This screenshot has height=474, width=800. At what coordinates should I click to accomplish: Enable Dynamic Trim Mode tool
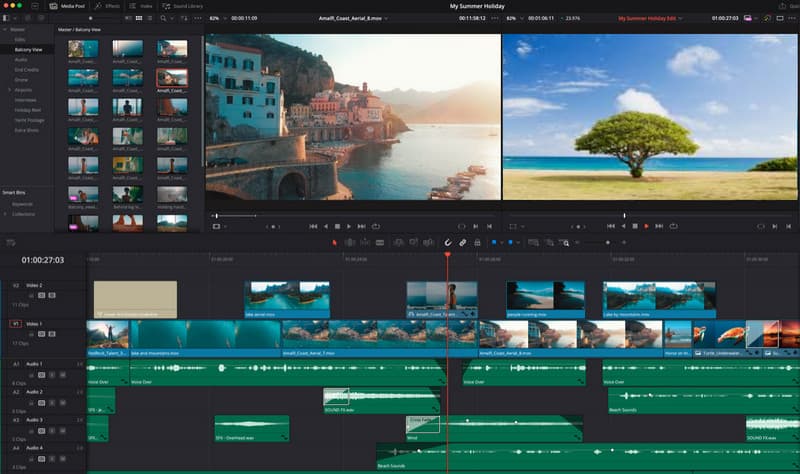[x=365, y=243]
